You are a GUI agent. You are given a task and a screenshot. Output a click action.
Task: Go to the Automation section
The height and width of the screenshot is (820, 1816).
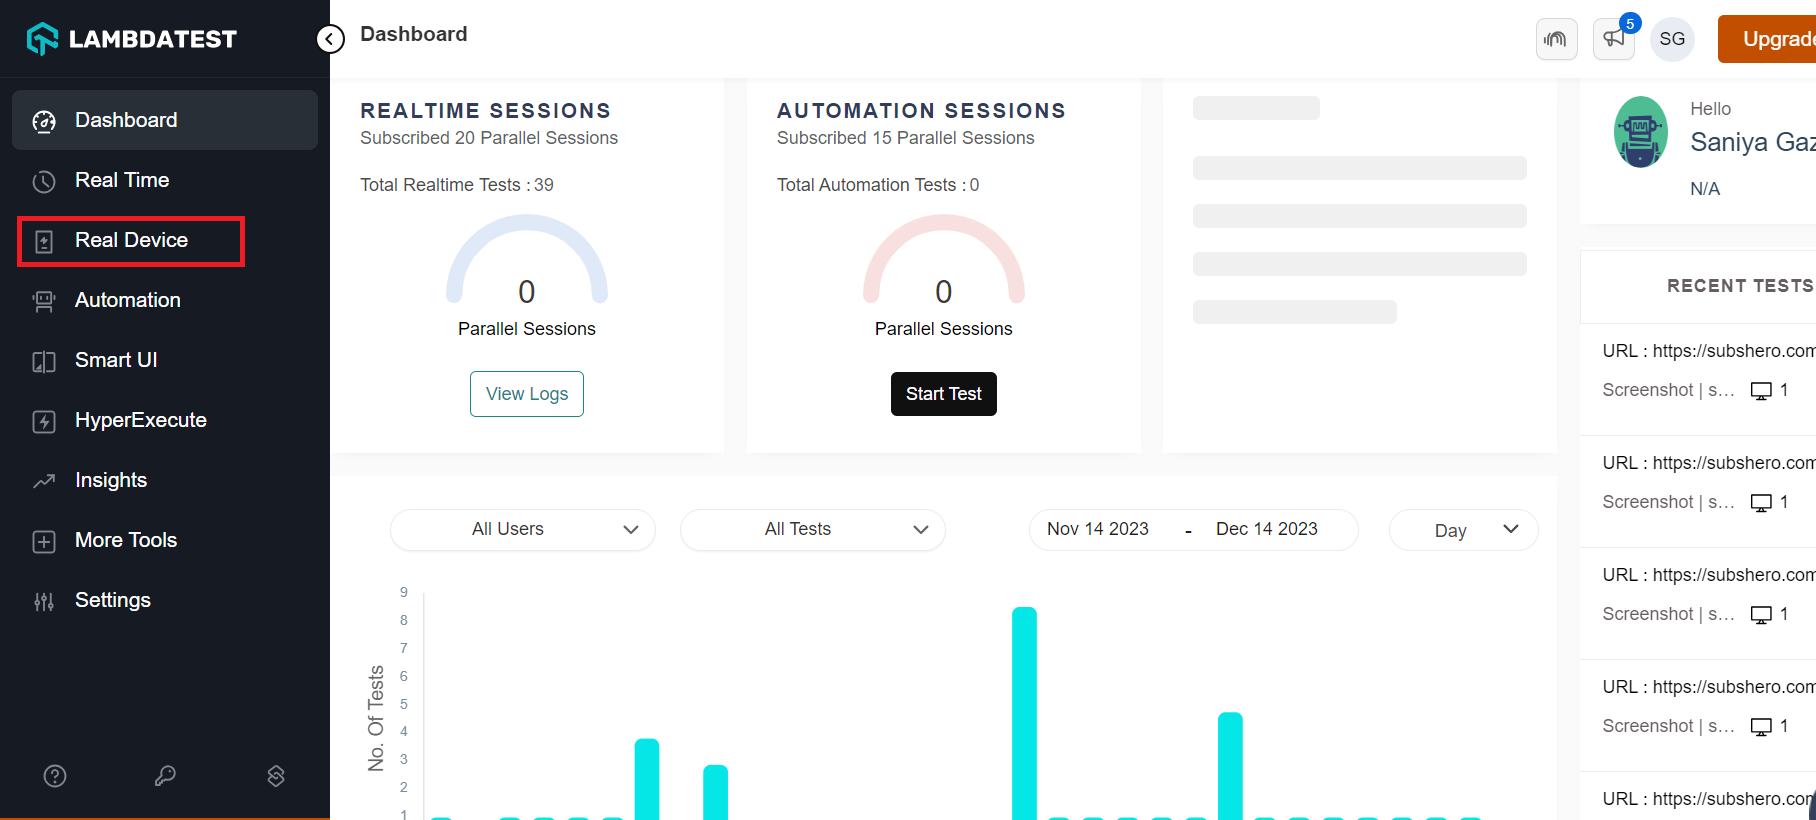(127, 300)
